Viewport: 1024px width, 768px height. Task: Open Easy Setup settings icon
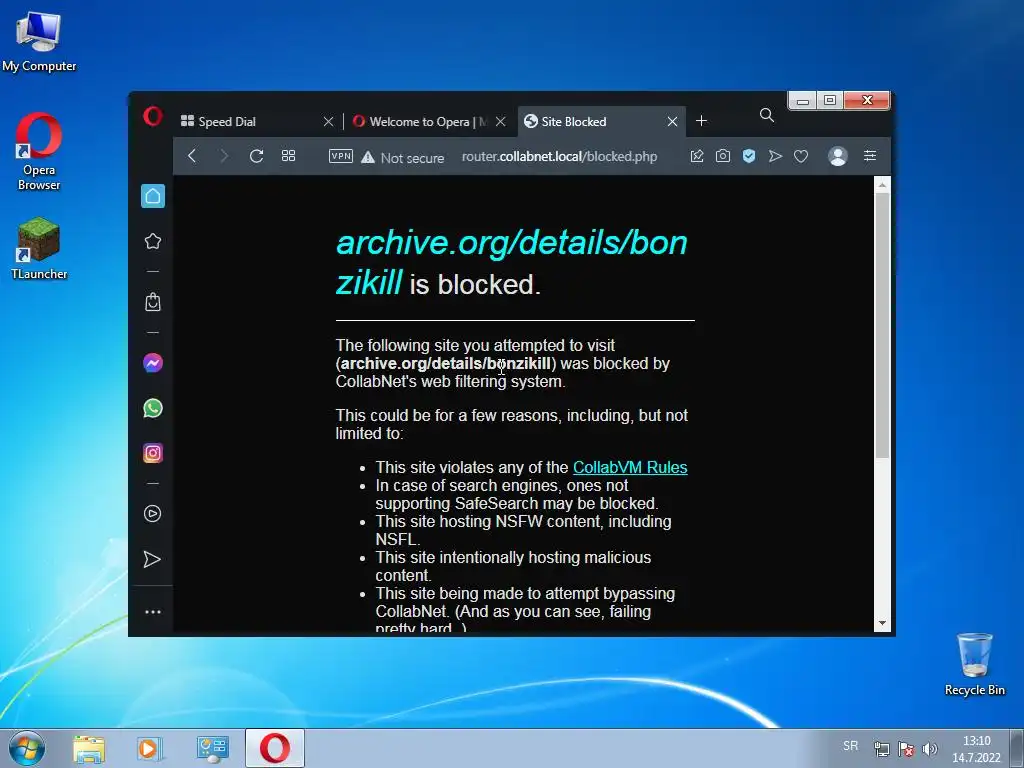point(870,155)
